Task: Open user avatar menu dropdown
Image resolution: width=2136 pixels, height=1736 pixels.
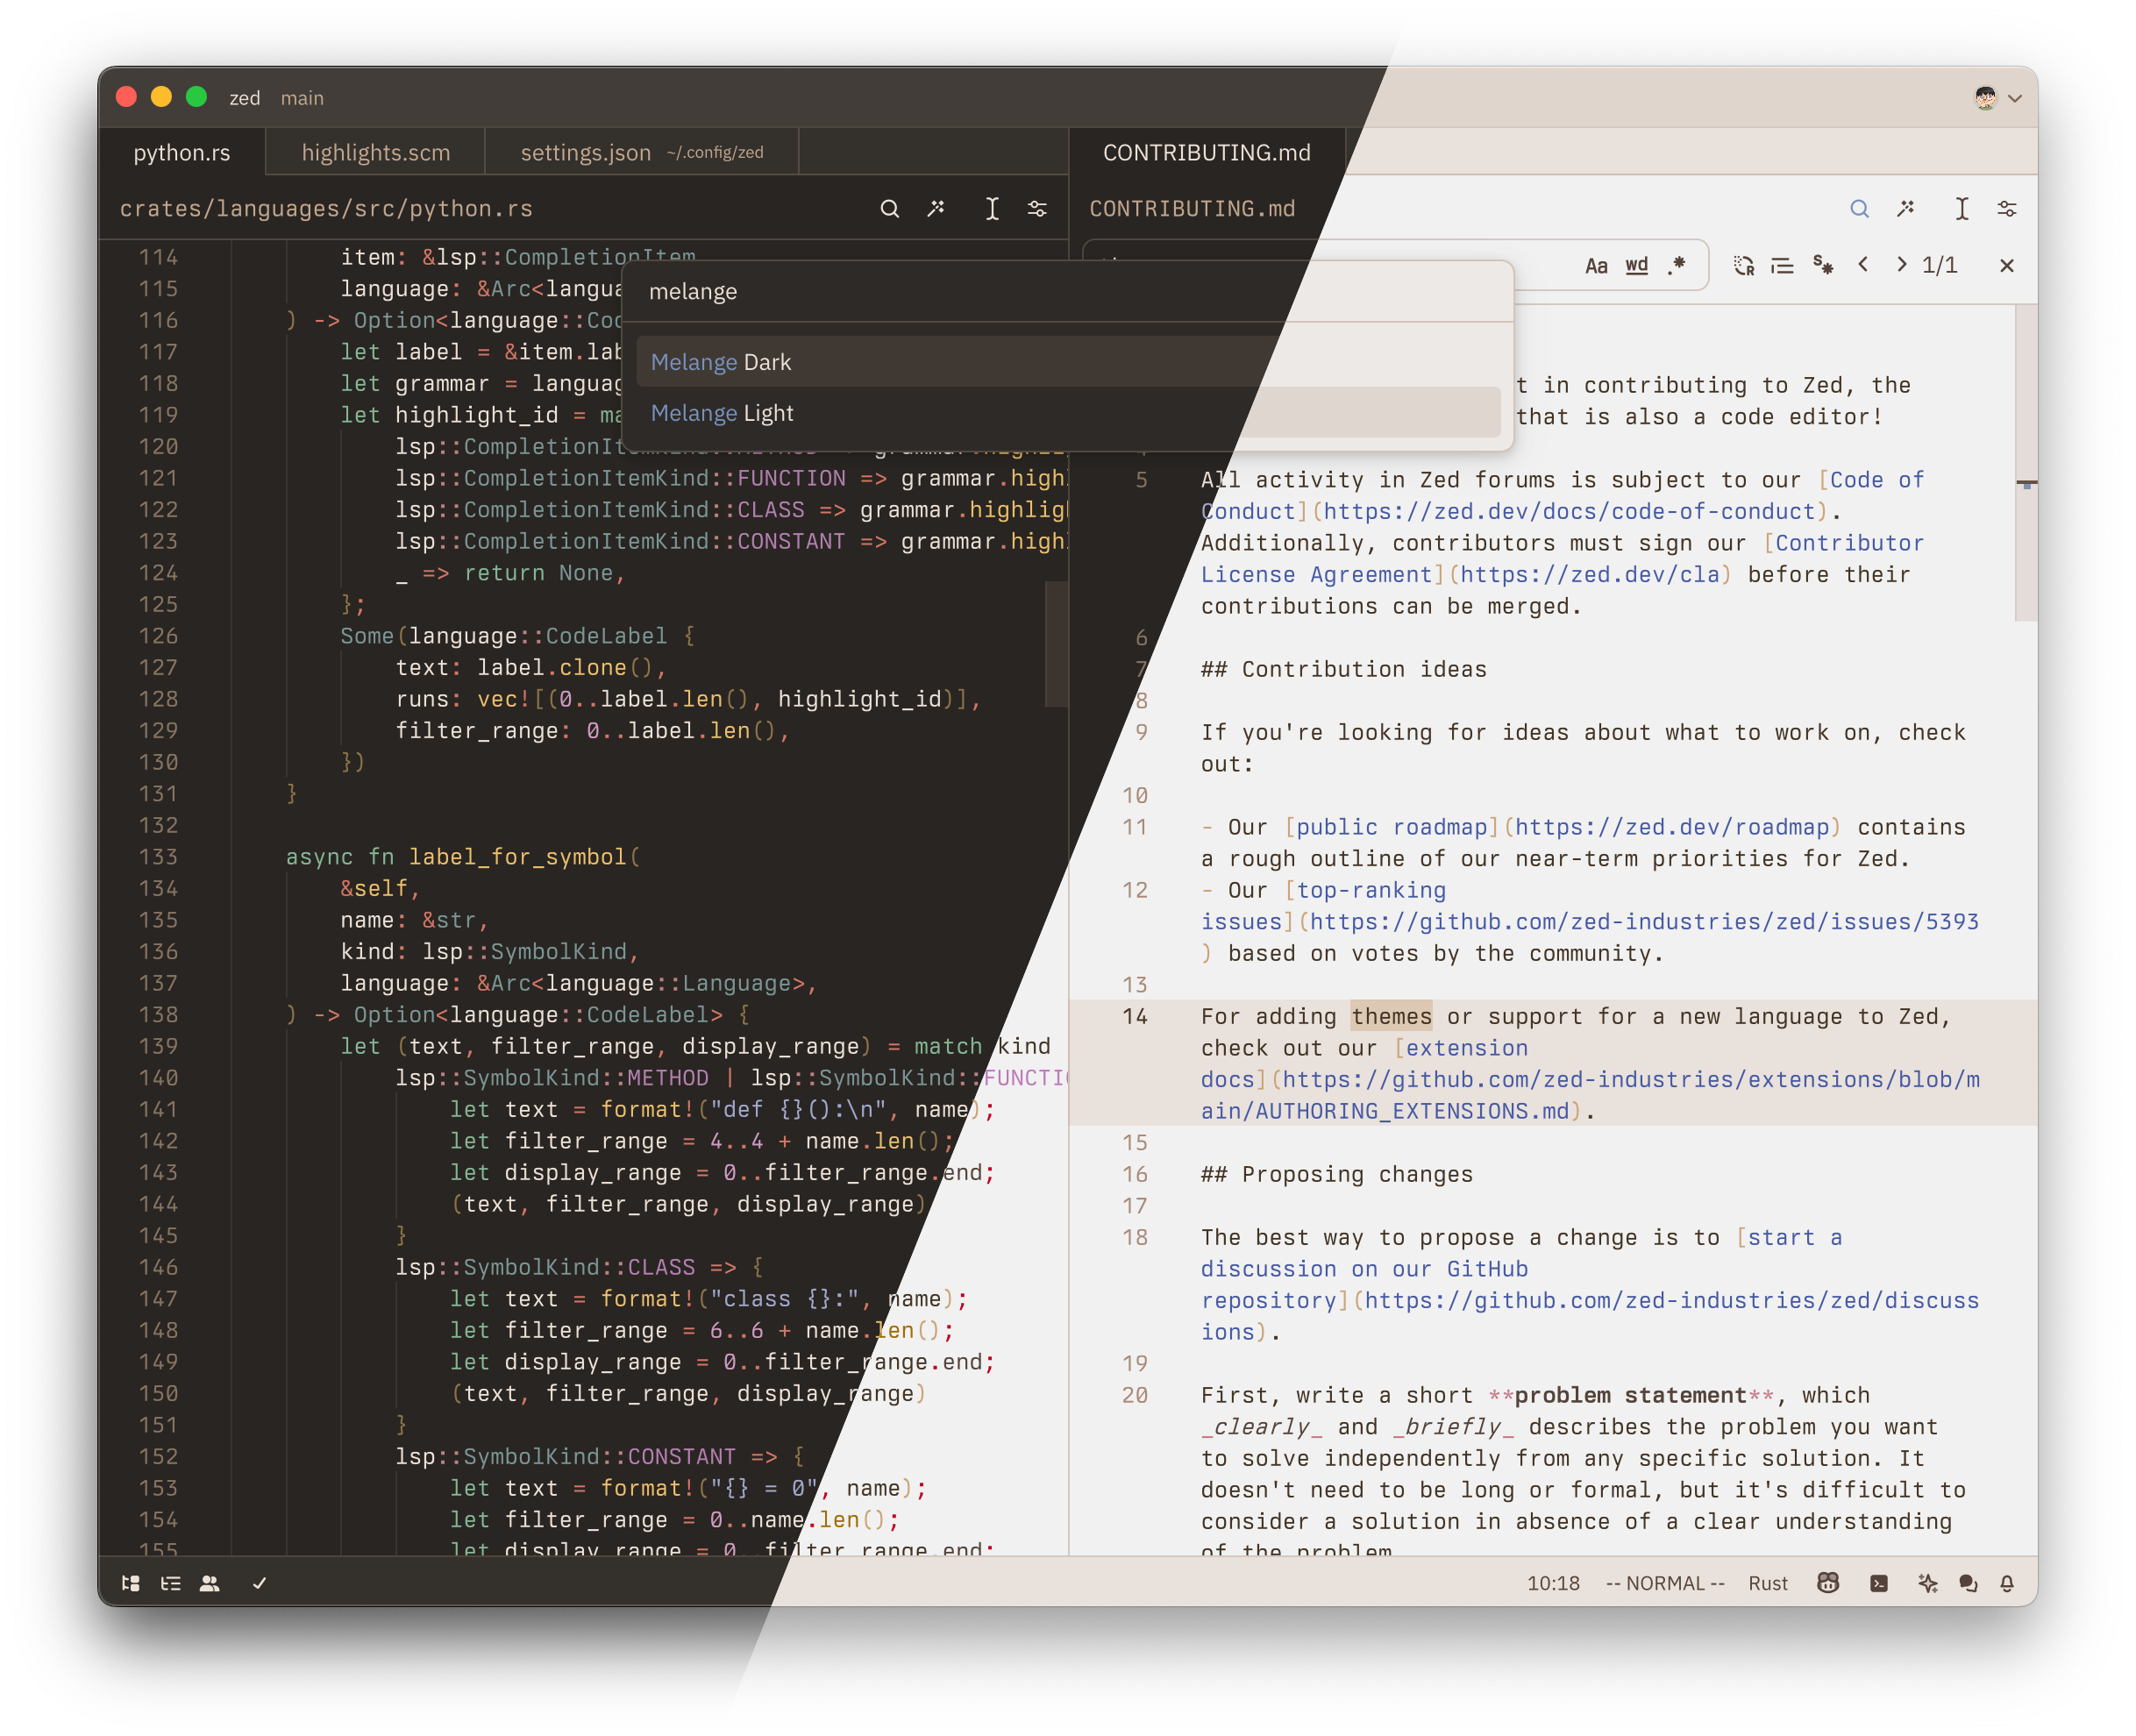Action: pyautogui.click(x=1998, y=97)
